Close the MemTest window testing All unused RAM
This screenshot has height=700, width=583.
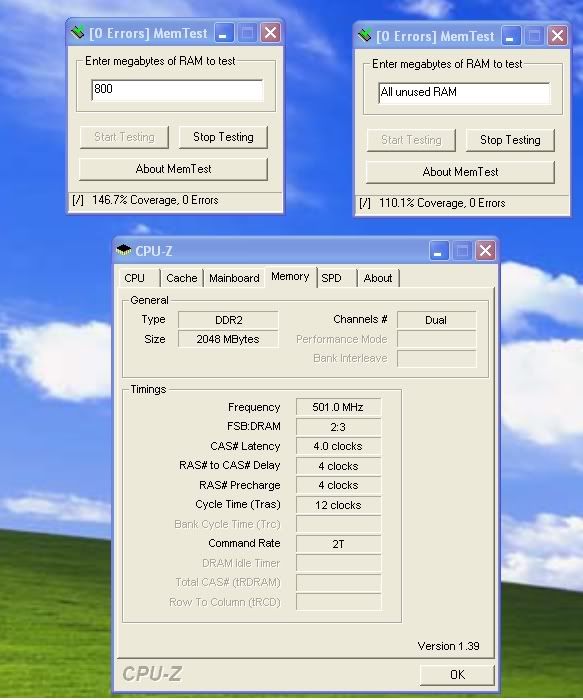pos(557,36)
